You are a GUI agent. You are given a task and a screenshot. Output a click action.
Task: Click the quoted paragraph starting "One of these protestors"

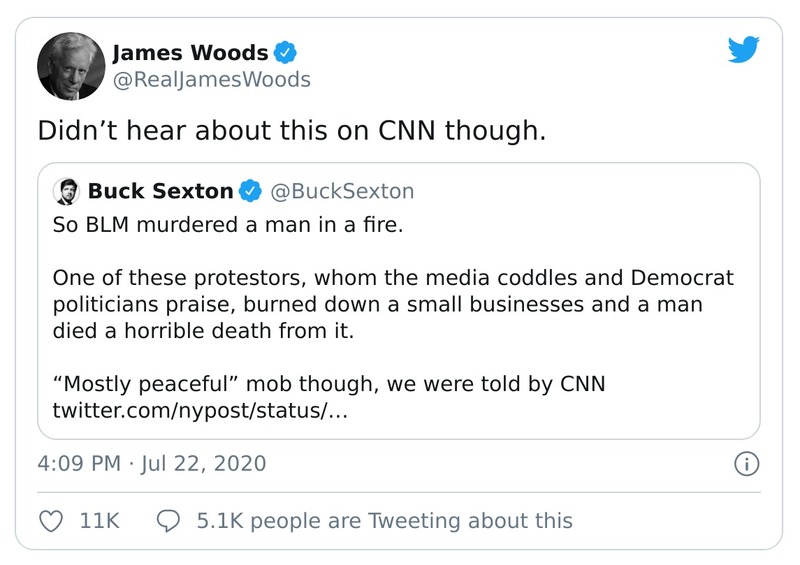pos(392,302)
